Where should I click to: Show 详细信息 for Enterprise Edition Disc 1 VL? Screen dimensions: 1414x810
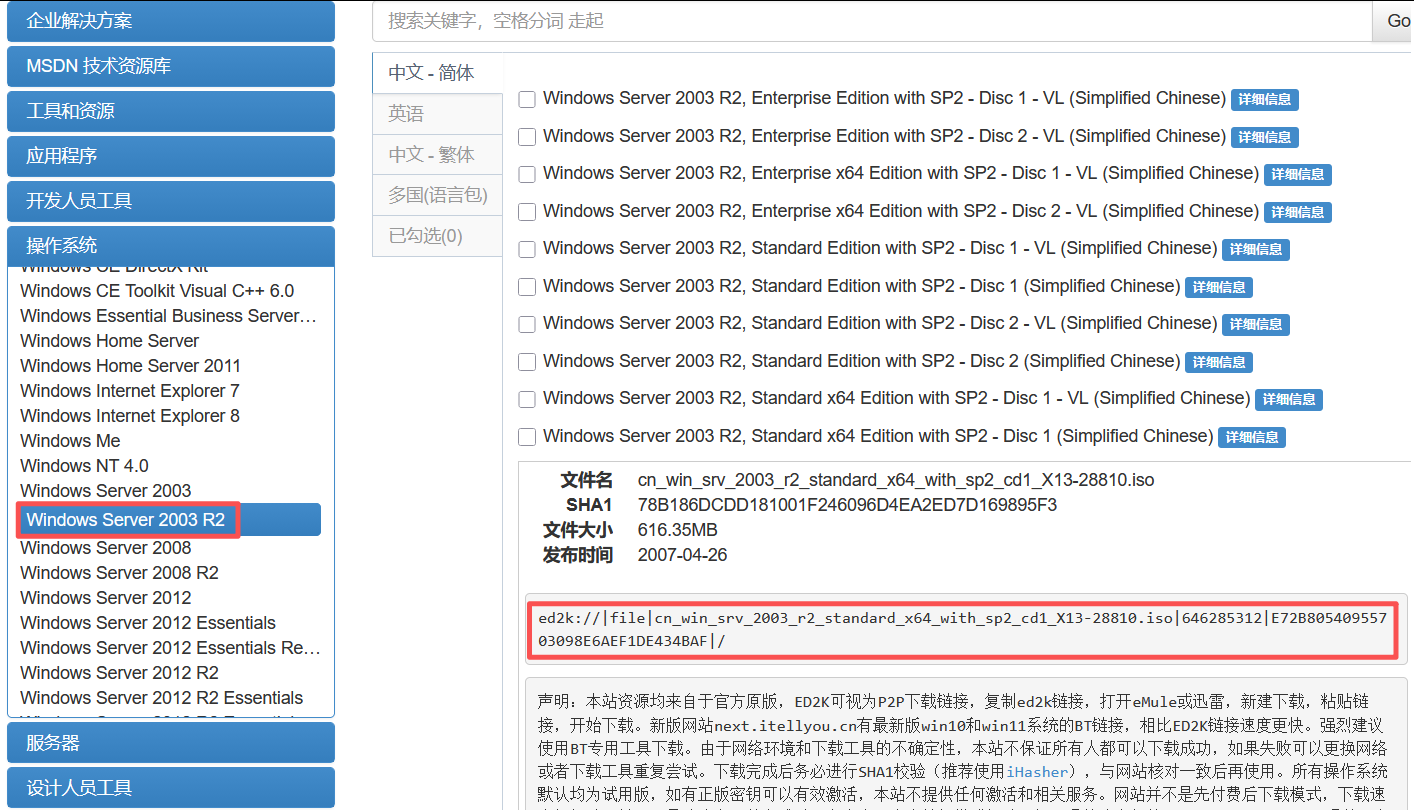[1265, 100]
